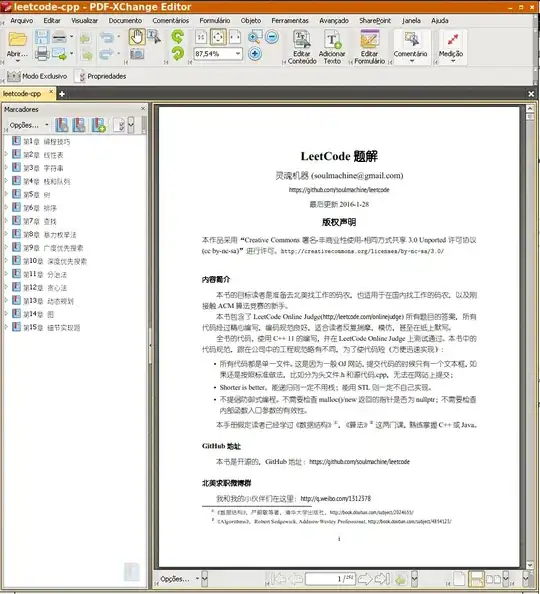This screenshot has height=594, width=540.
Task: Open the Arquivo menu
Action: click(22, 20)
